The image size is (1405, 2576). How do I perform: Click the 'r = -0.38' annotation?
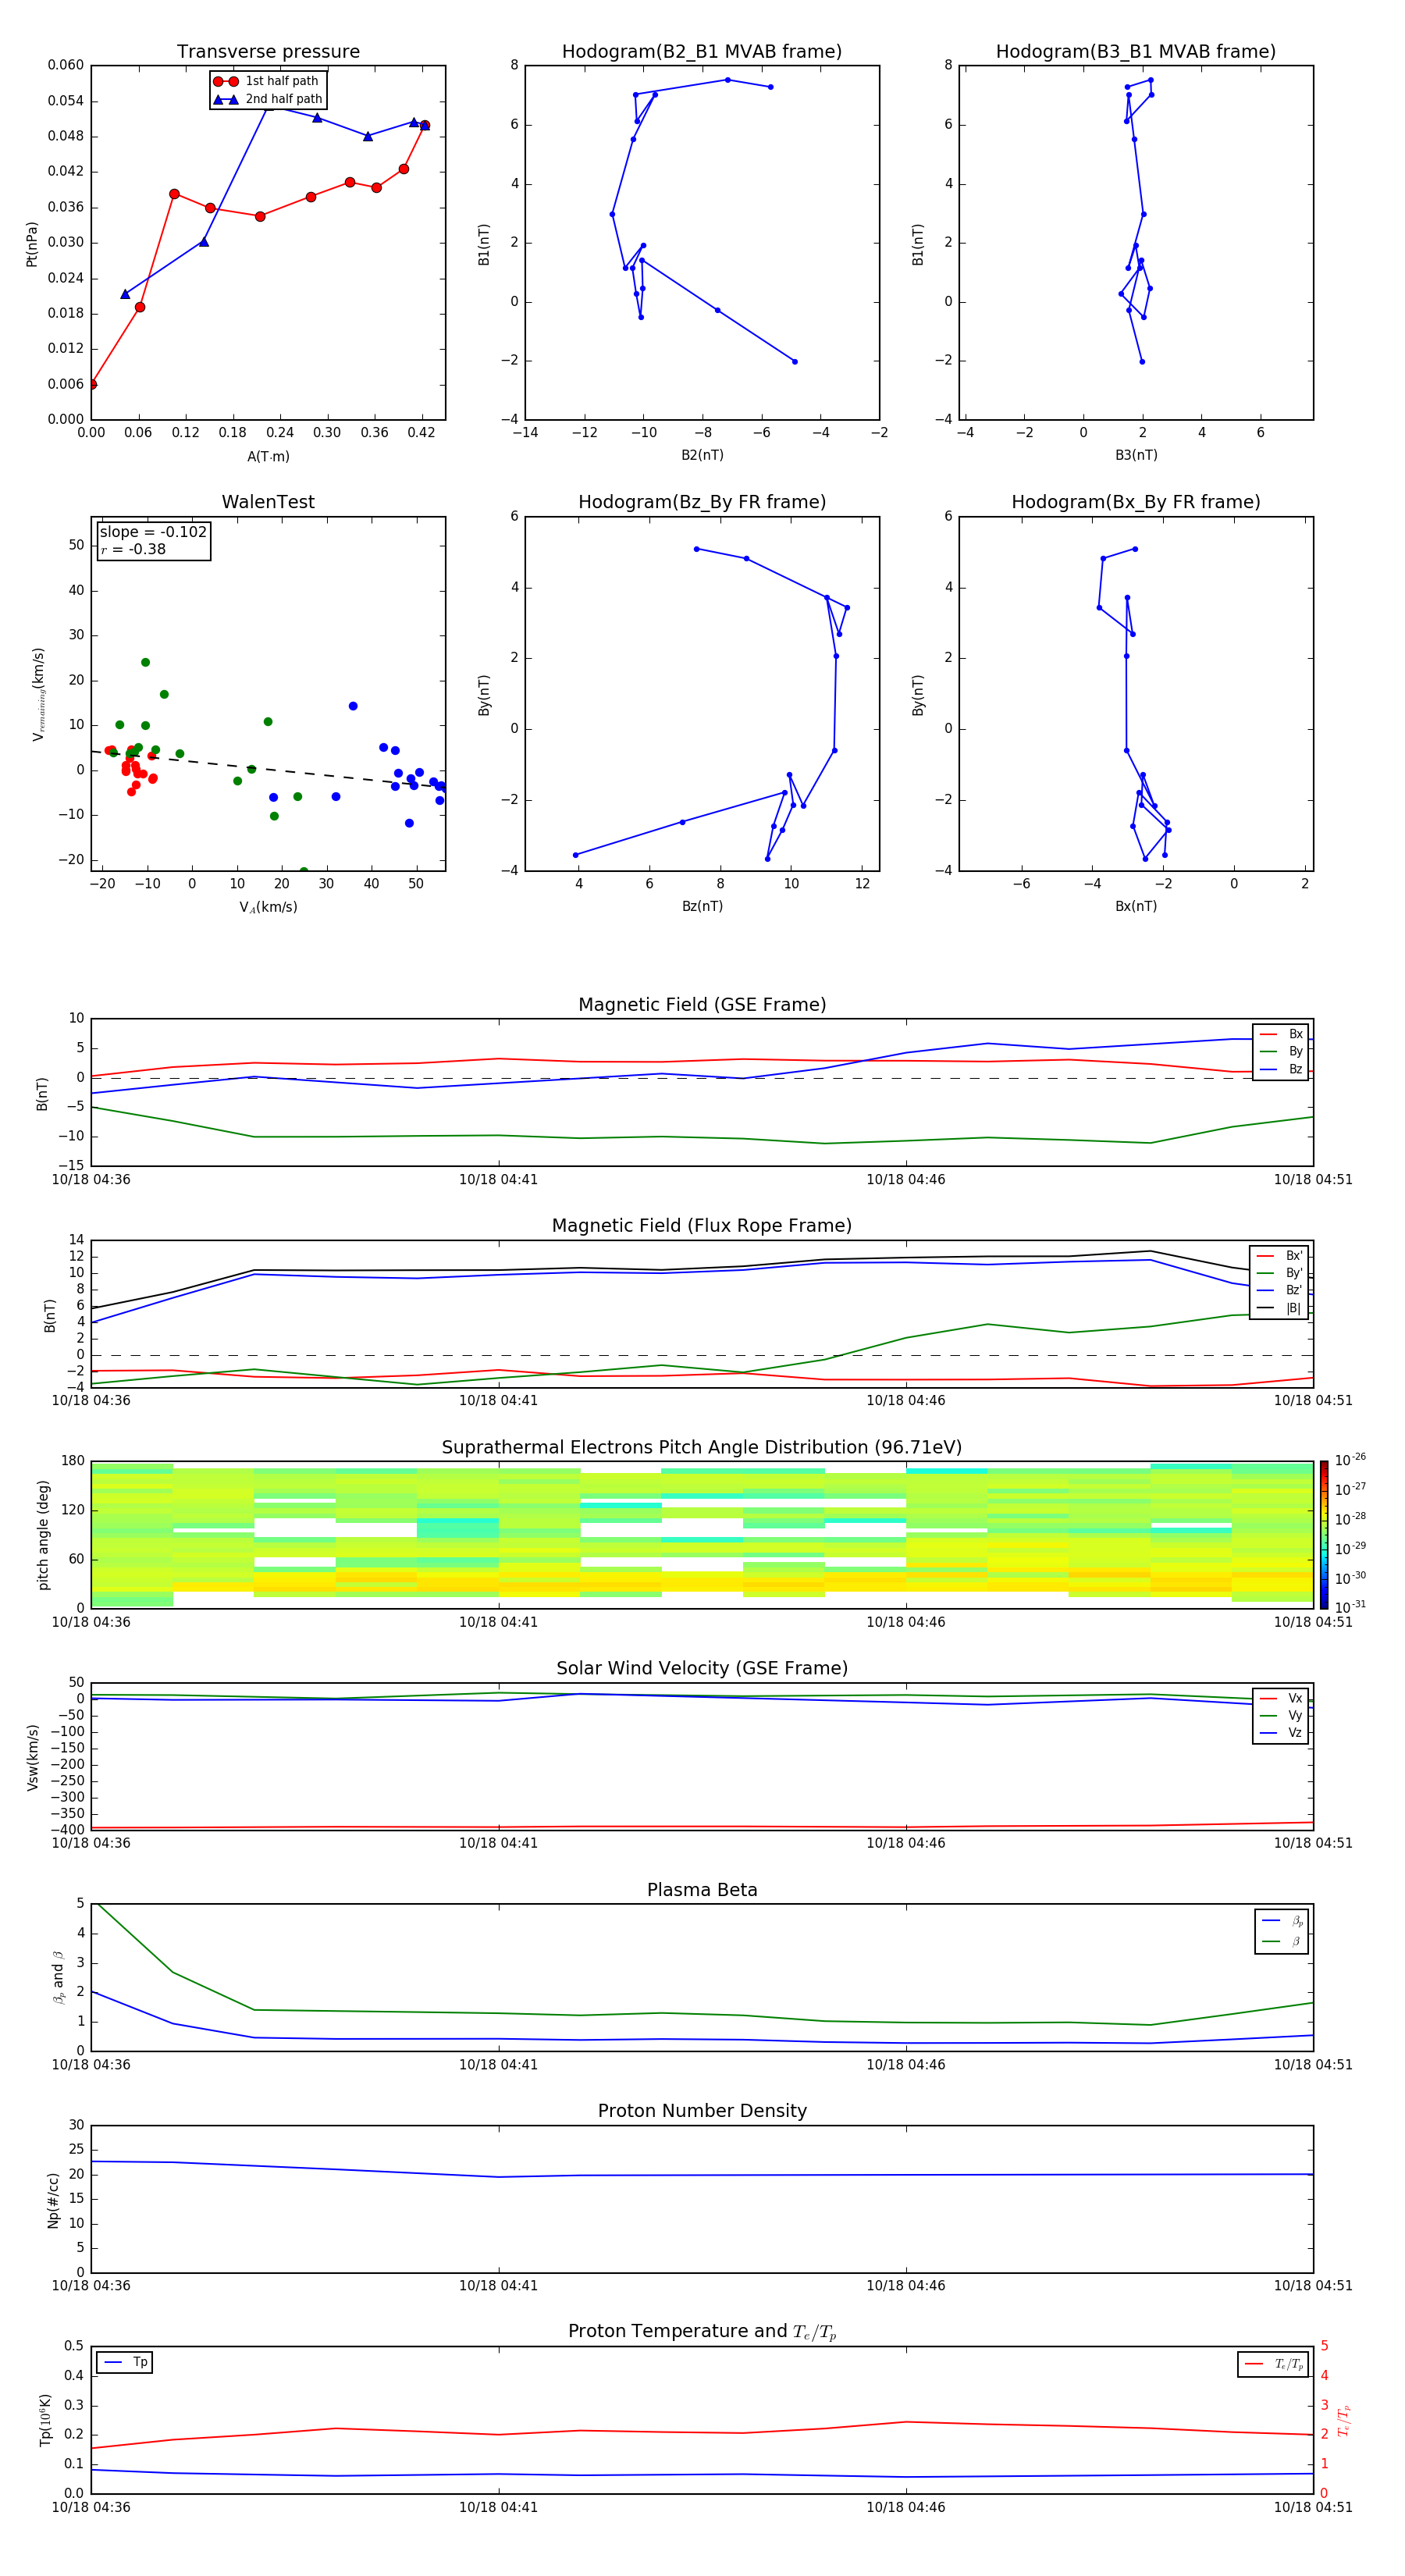pos(133,549)
